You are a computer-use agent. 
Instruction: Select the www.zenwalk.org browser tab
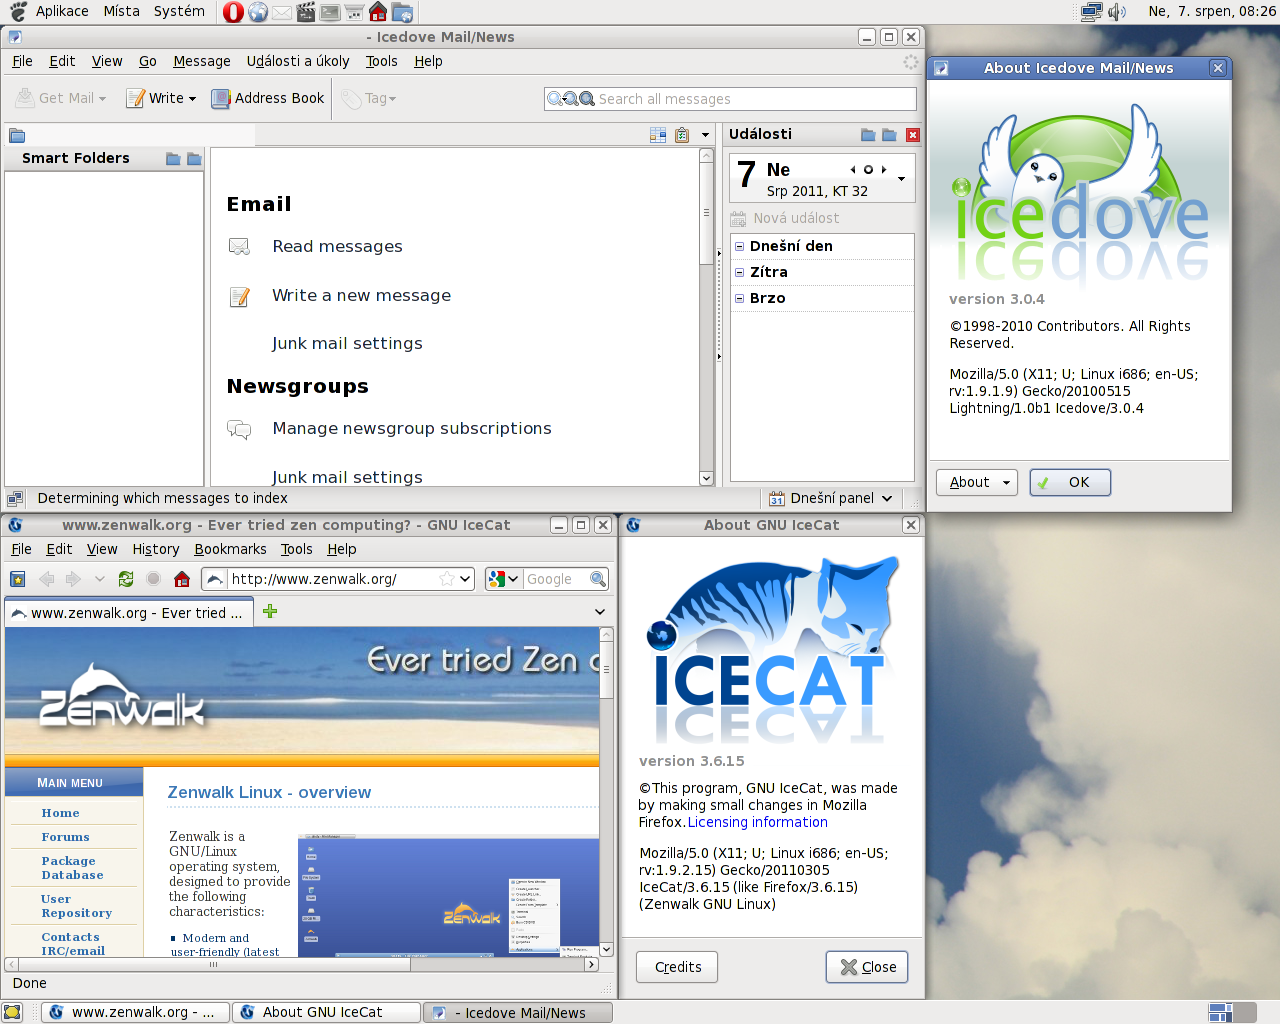(x=129, y=612)
